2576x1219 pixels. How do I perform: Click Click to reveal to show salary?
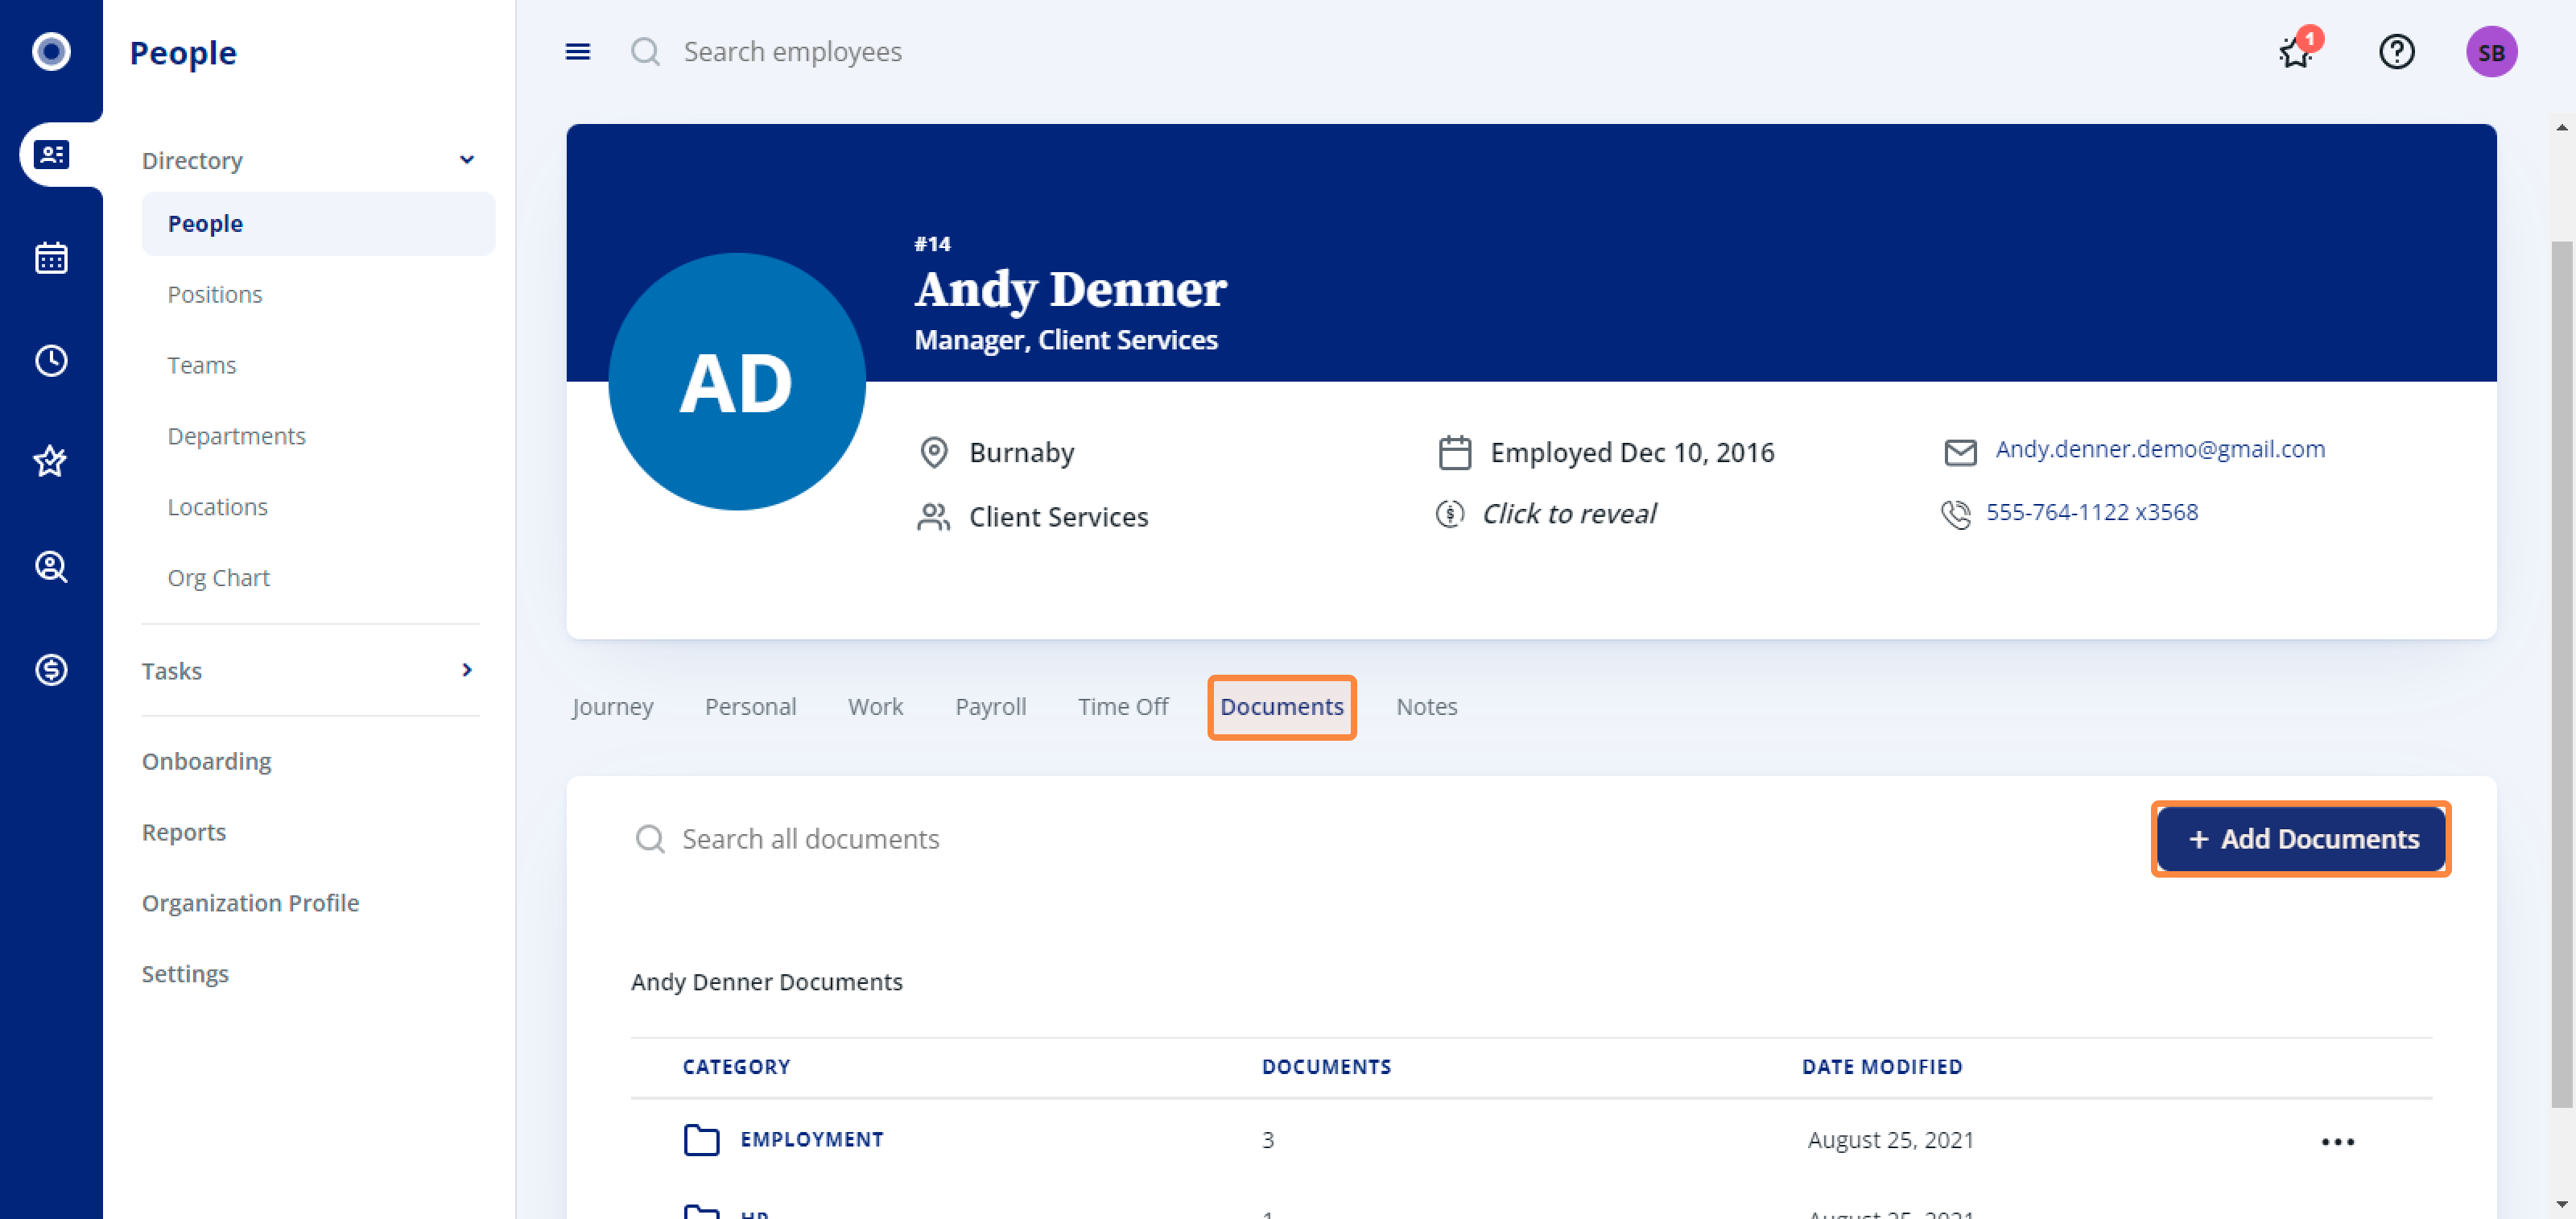click(1569, 513)
